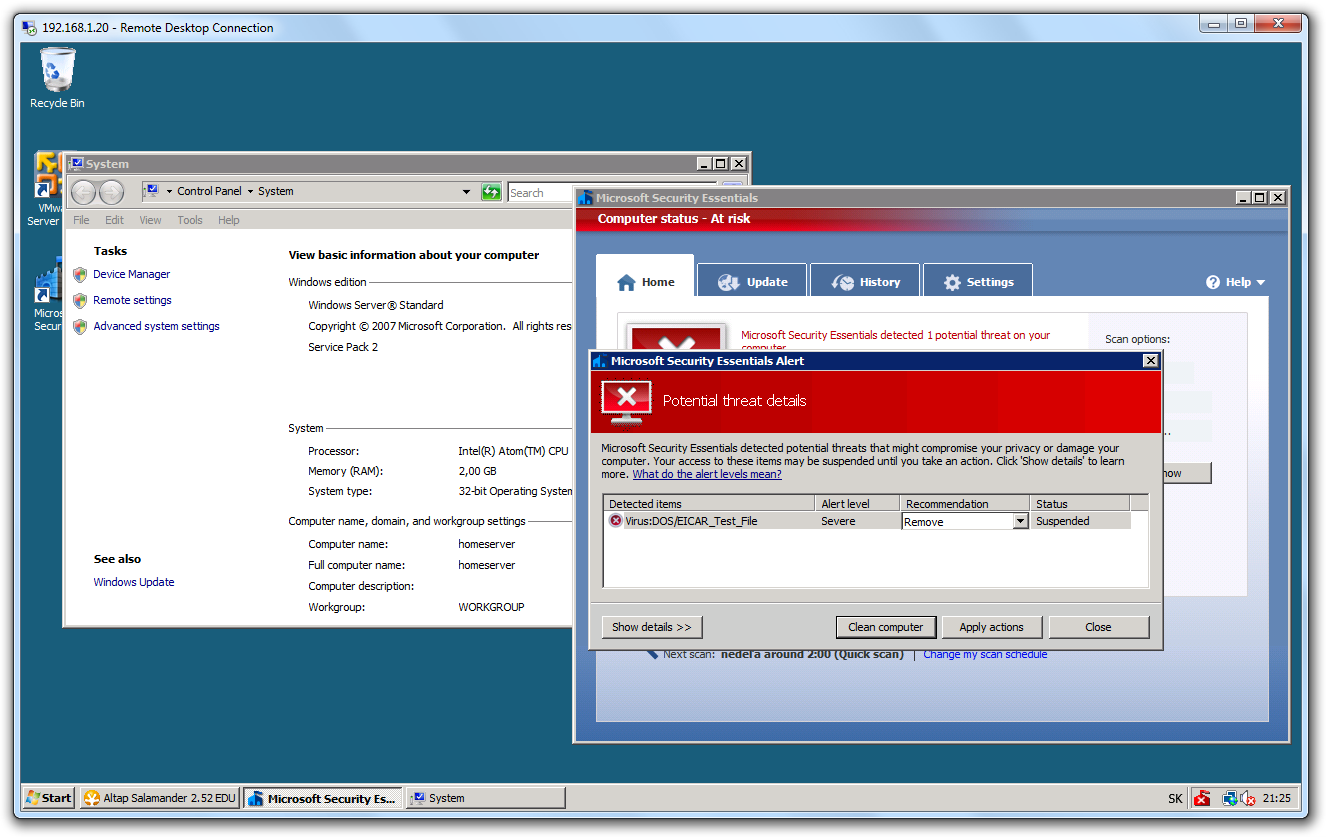The height and width of the screenshot is (837, 1326).
Task: Click the 21:25 clock in tray
Action: click(x=1277, y=798)
